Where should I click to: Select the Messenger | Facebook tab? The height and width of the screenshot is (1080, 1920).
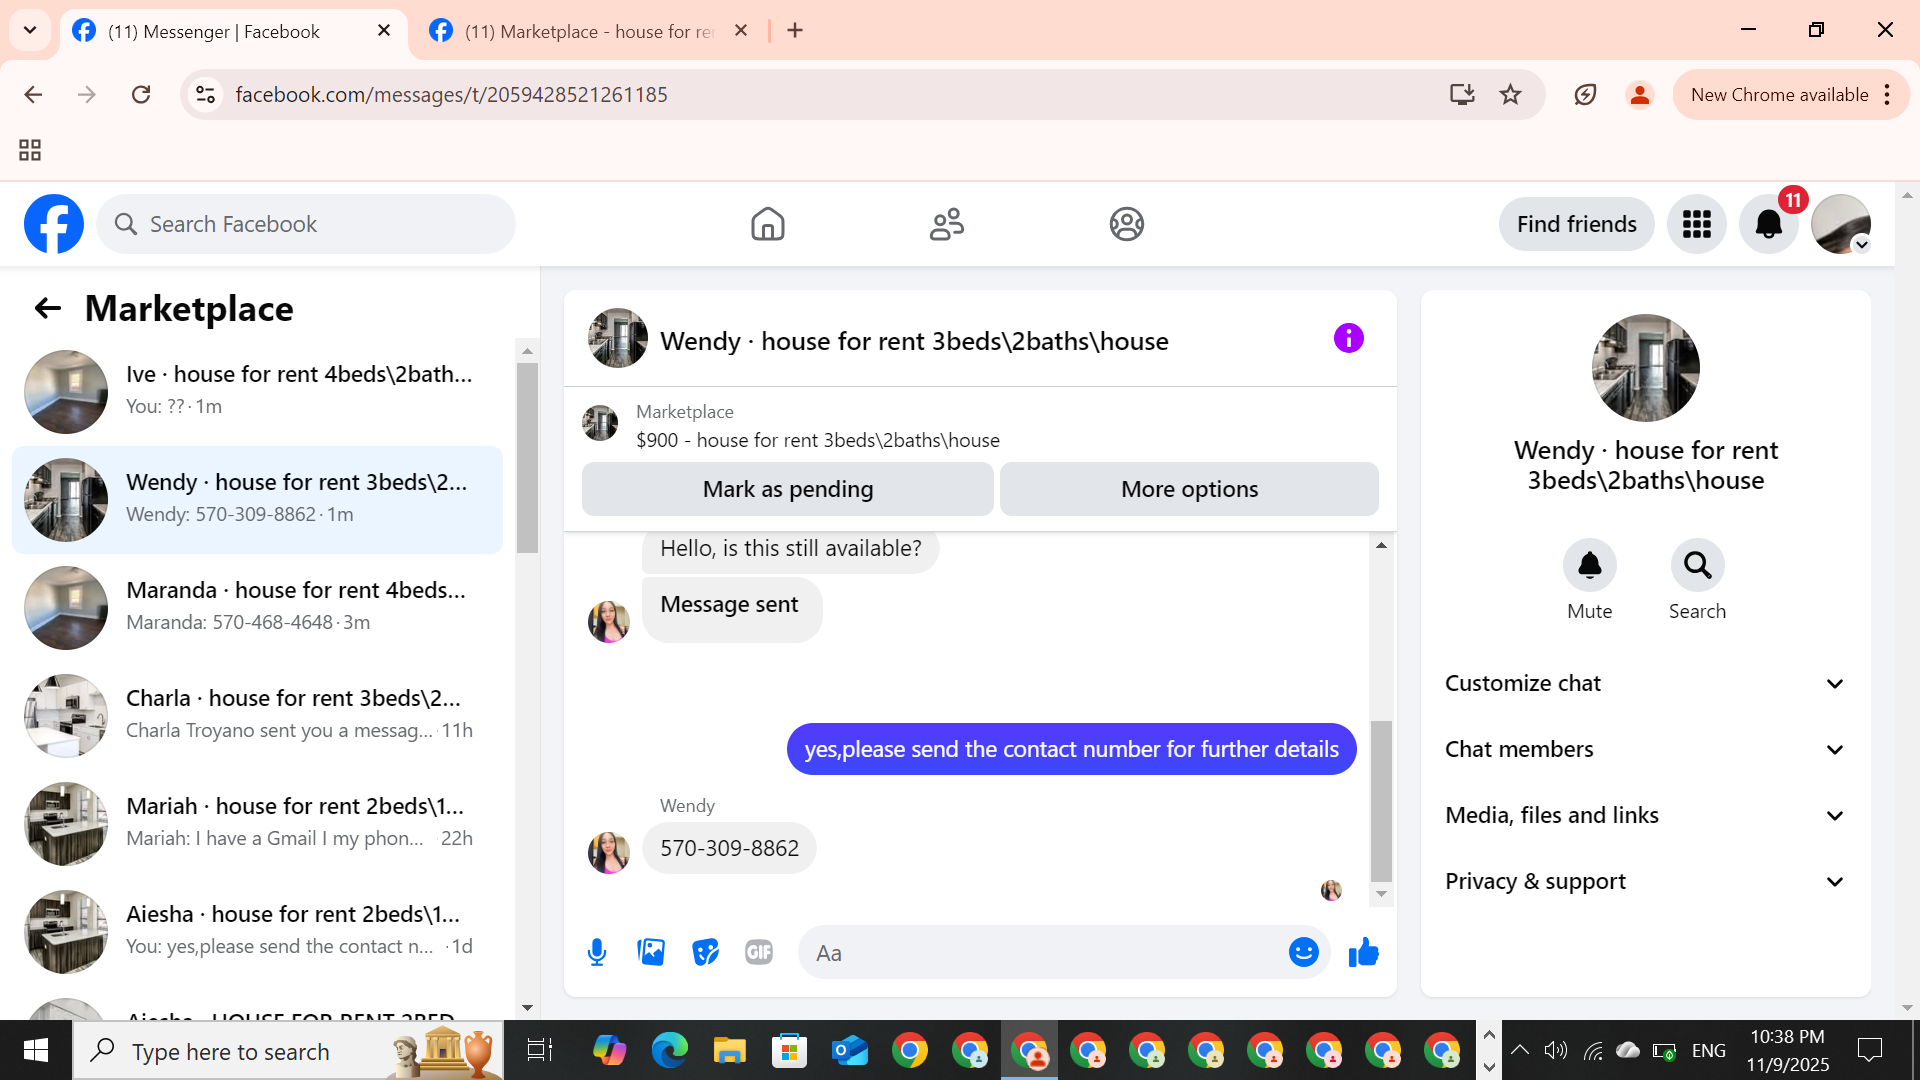[x=232, y=31]
